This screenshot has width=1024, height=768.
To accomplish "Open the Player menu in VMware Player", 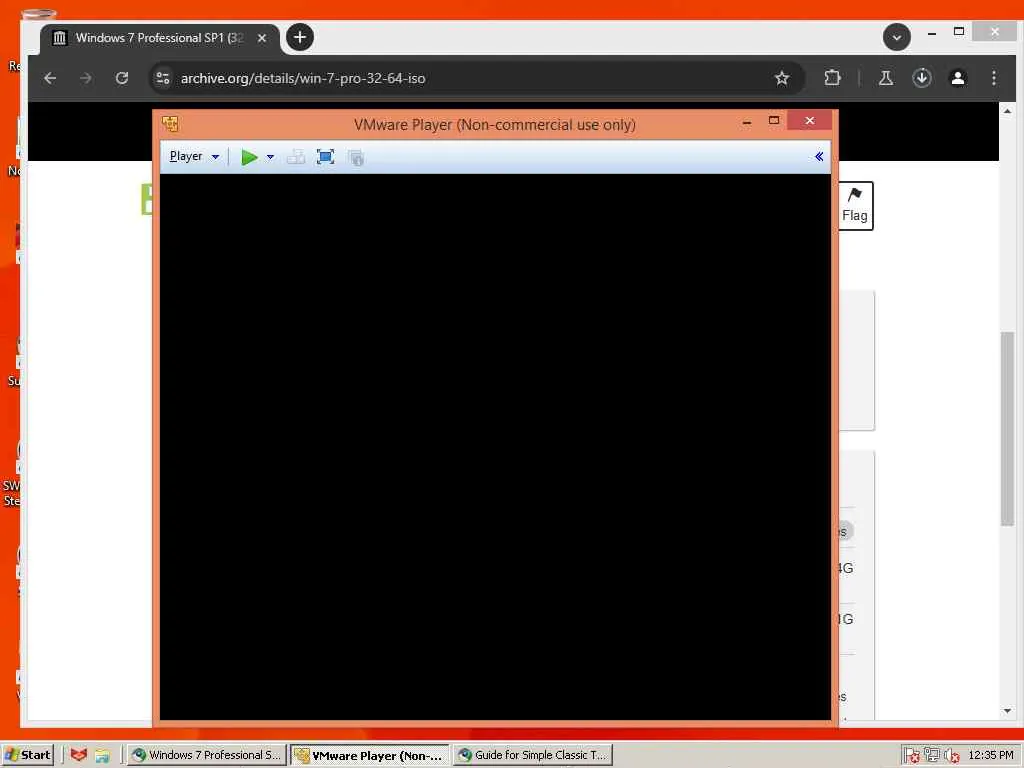I will [194, 157].
